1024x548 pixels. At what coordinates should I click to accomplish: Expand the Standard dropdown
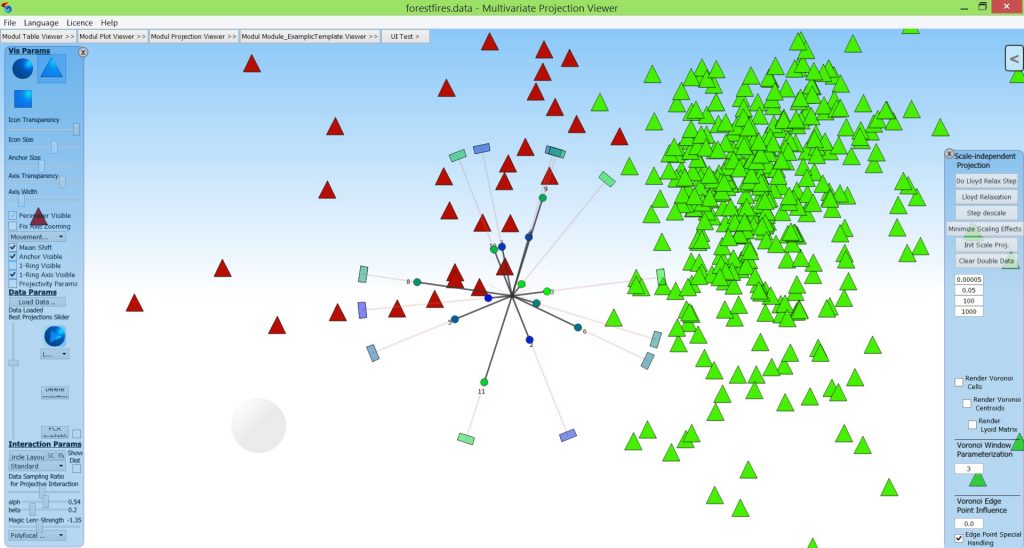pos(37,466)
